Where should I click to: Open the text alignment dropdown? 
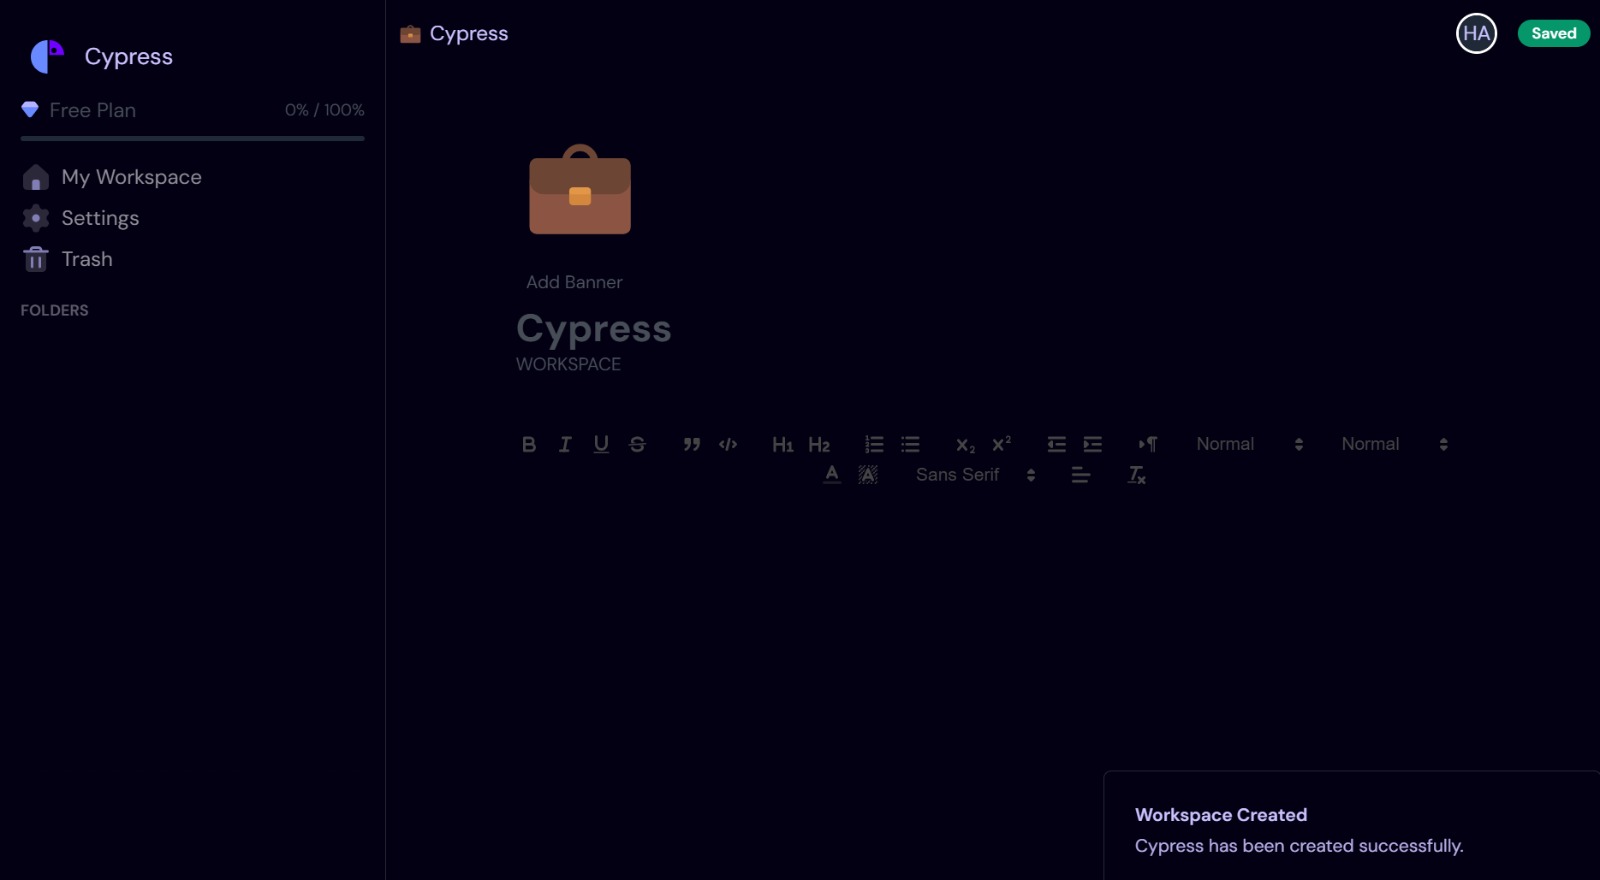pyautogui.click(x=1081, y=475)
